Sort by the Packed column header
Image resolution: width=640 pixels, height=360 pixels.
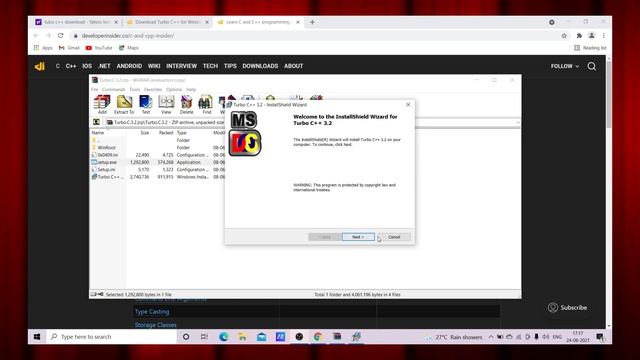tap(166, 133)
